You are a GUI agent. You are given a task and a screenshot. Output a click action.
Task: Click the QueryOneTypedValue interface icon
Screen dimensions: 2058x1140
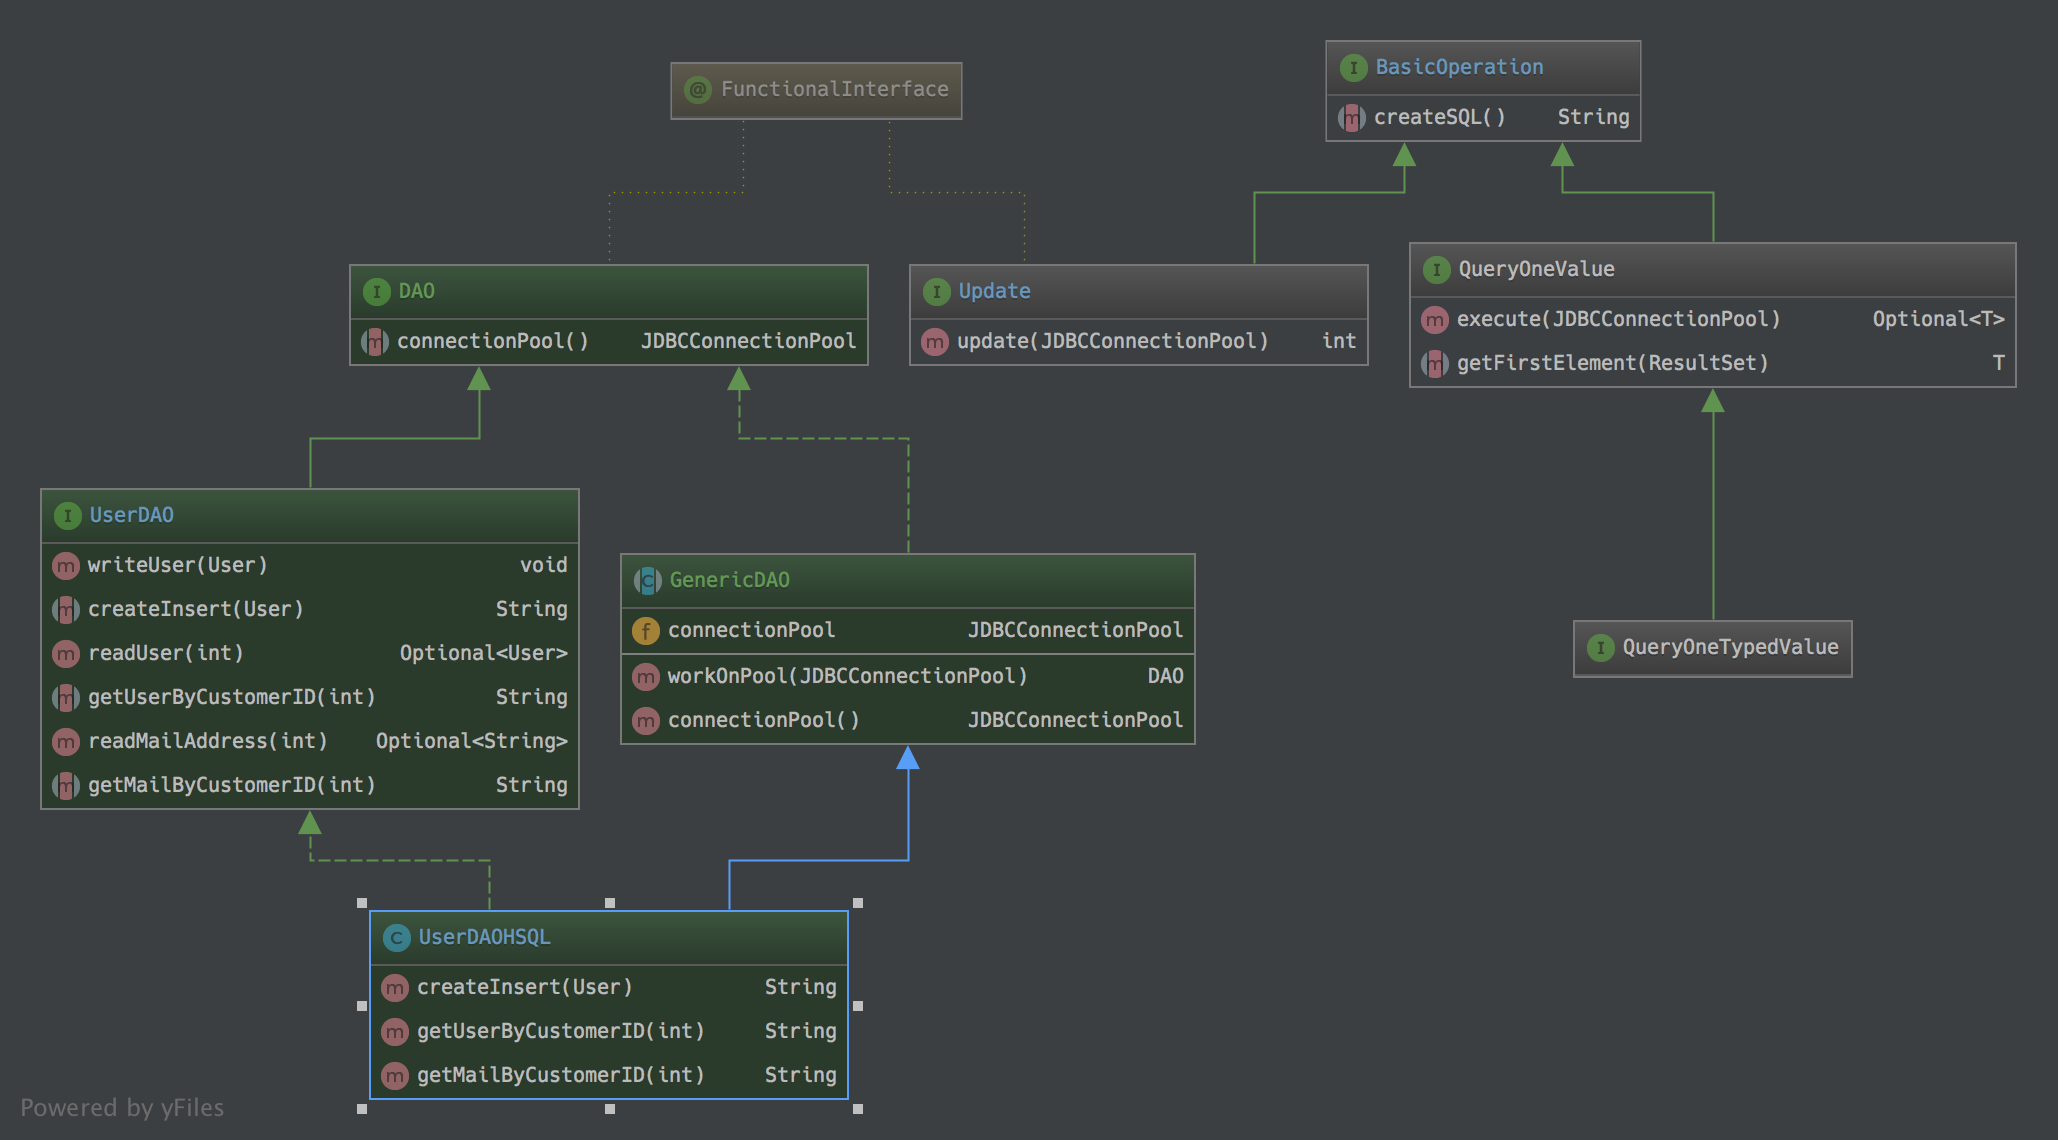(1600, 648)
